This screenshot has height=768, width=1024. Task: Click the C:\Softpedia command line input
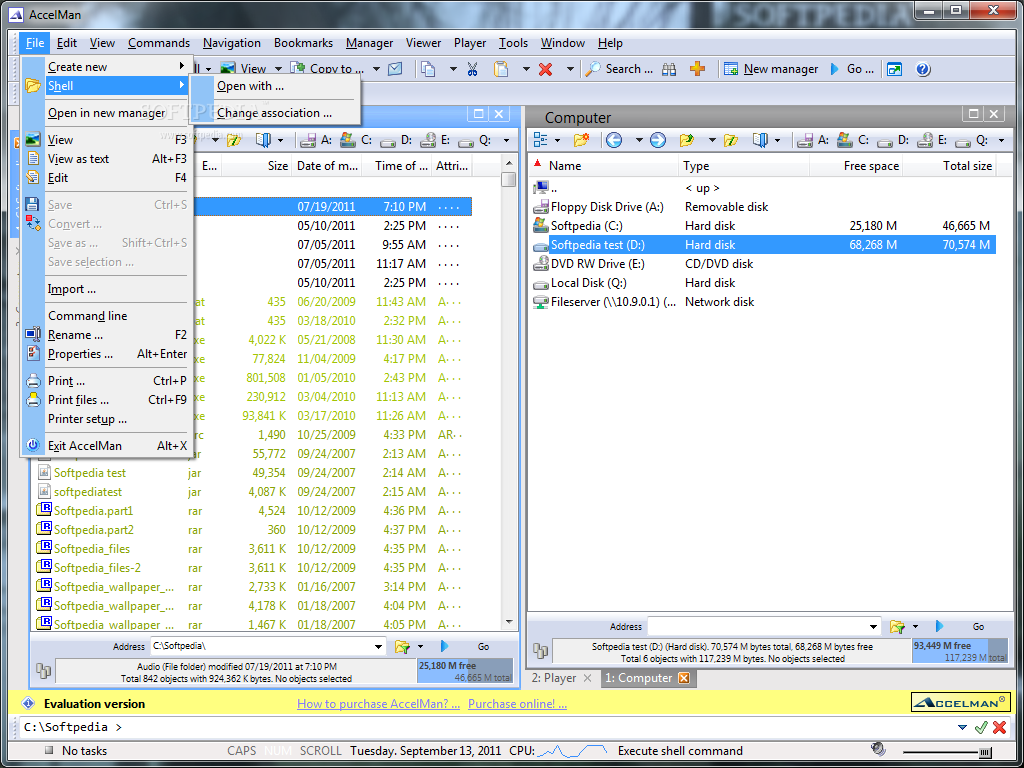pyautogui.click(x=487, y=728)
